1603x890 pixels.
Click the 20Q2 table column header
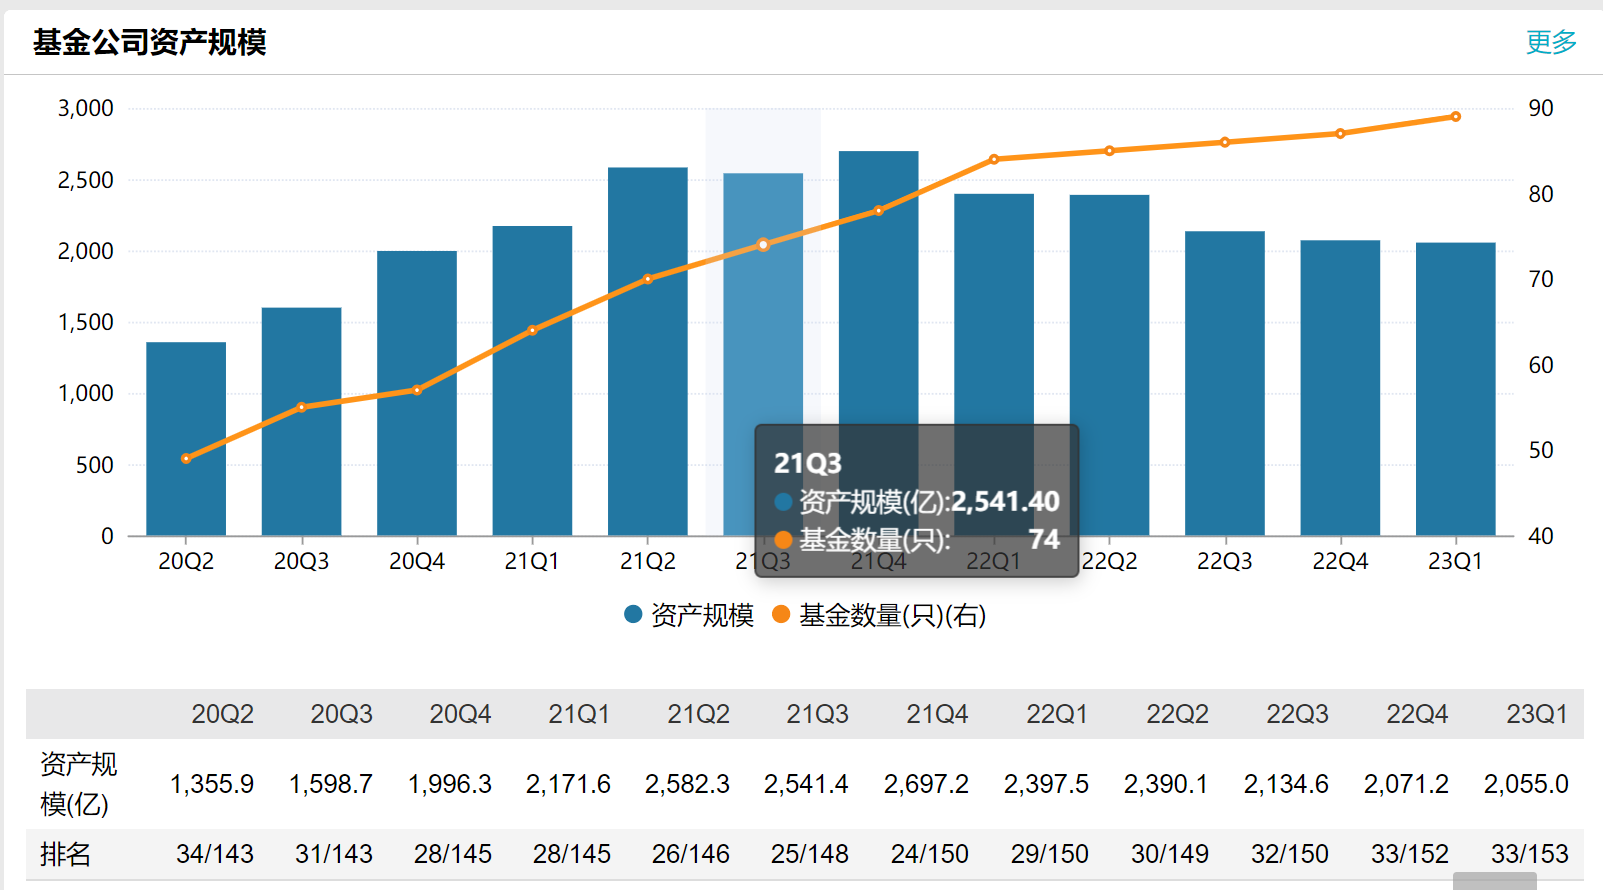[222, 714]
